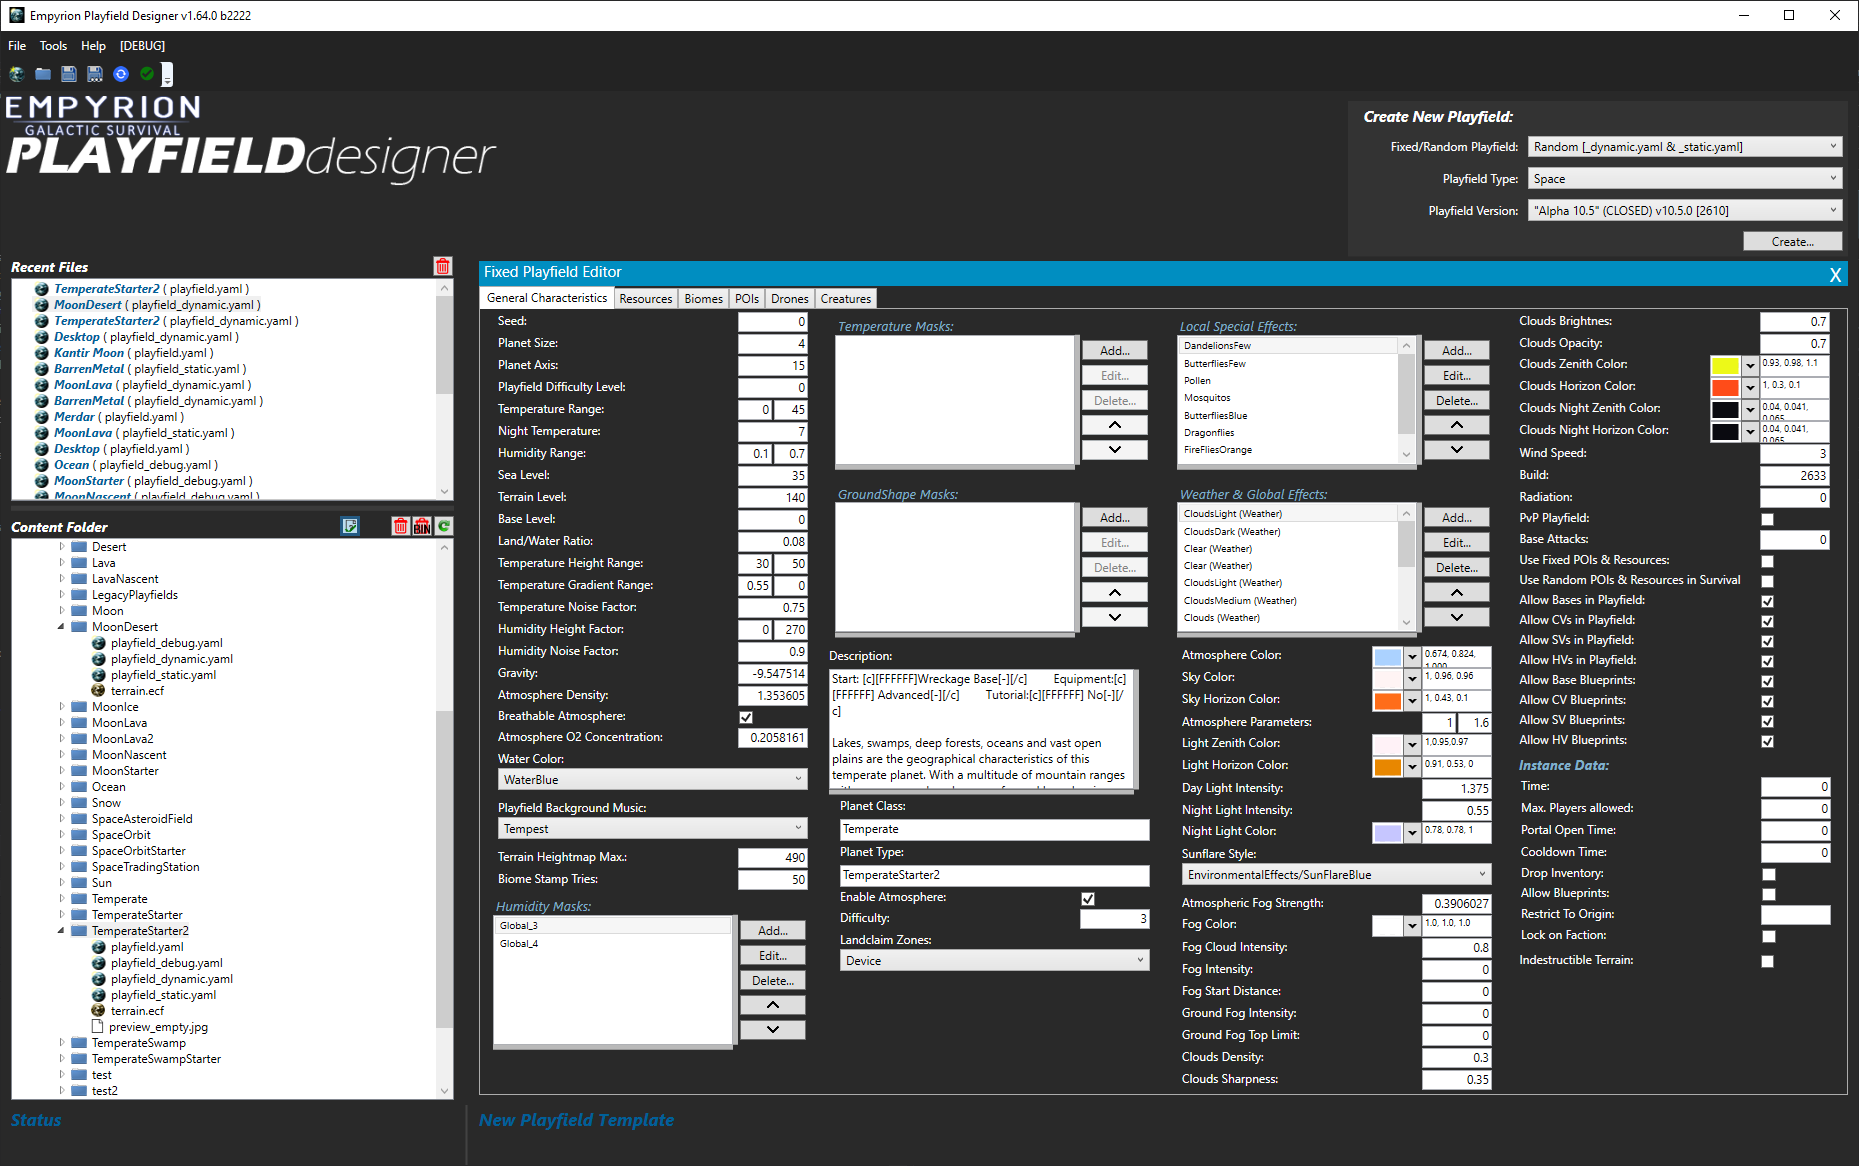The height and width of the screenshot is (1166, 1859).
Task: Save the playfield with the floppy disk icon
Action: pos(68,74)
